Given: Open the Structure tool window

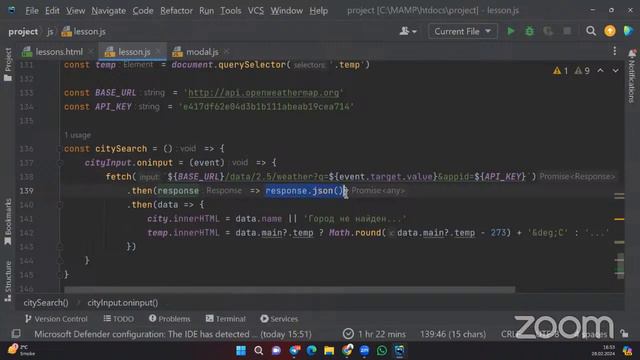Looking at the screenshot, I should pyautogui.click(x=8, y=281).
